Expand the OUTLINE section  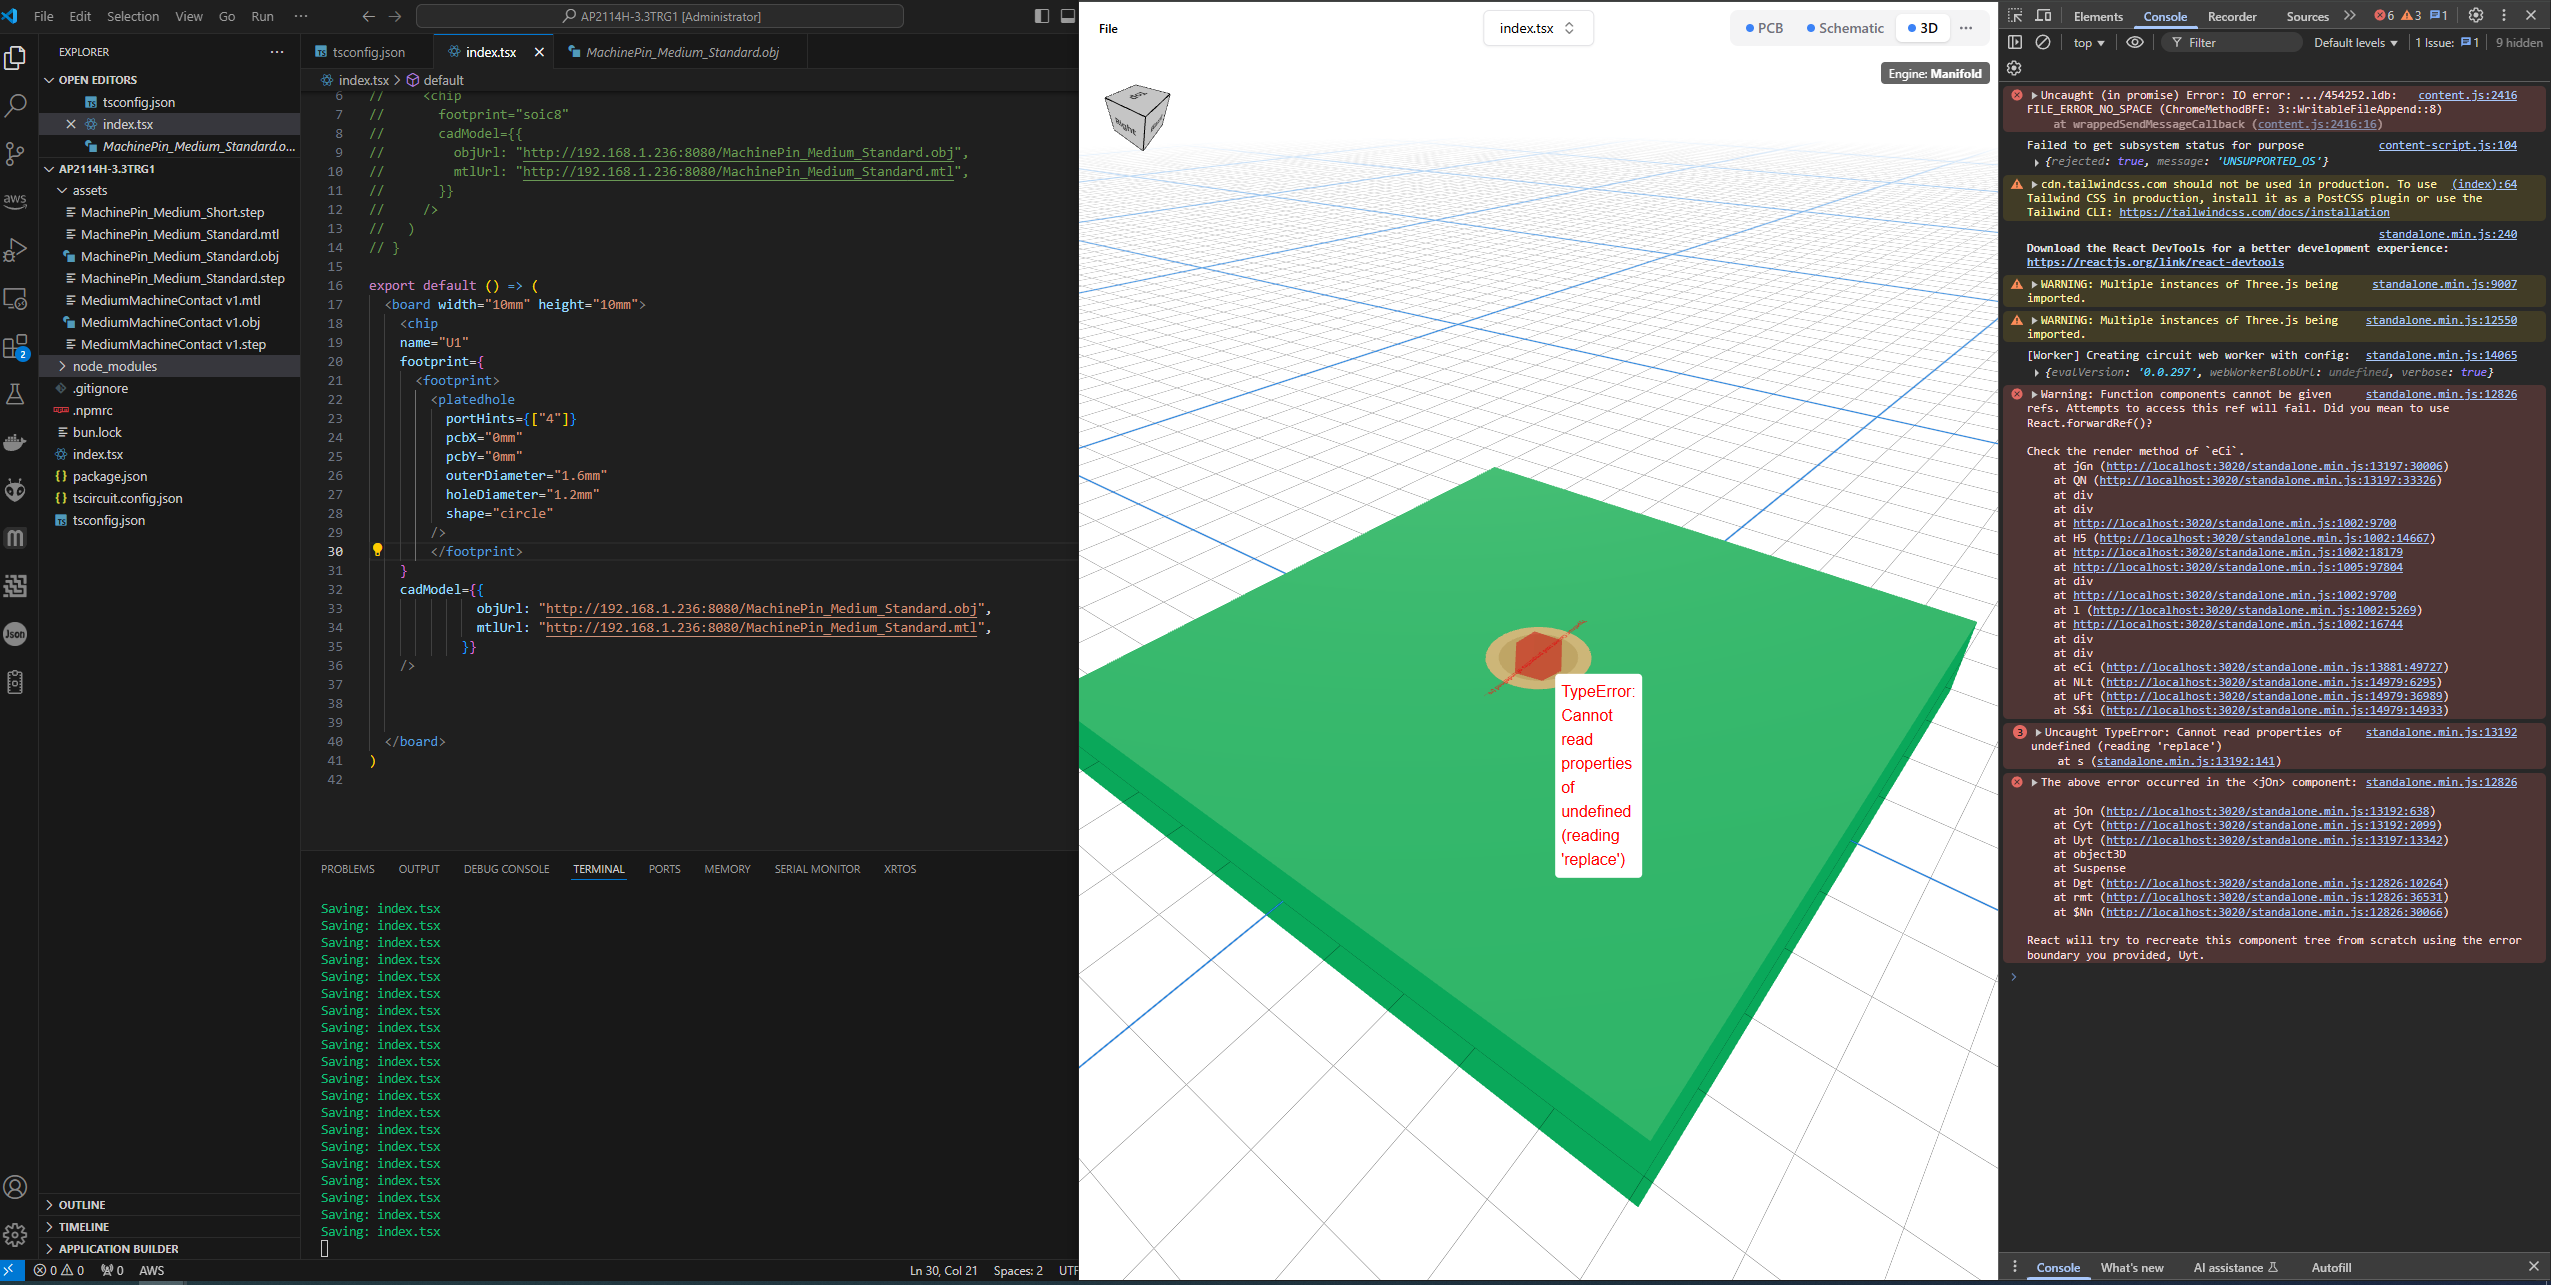click(82, 1205)
